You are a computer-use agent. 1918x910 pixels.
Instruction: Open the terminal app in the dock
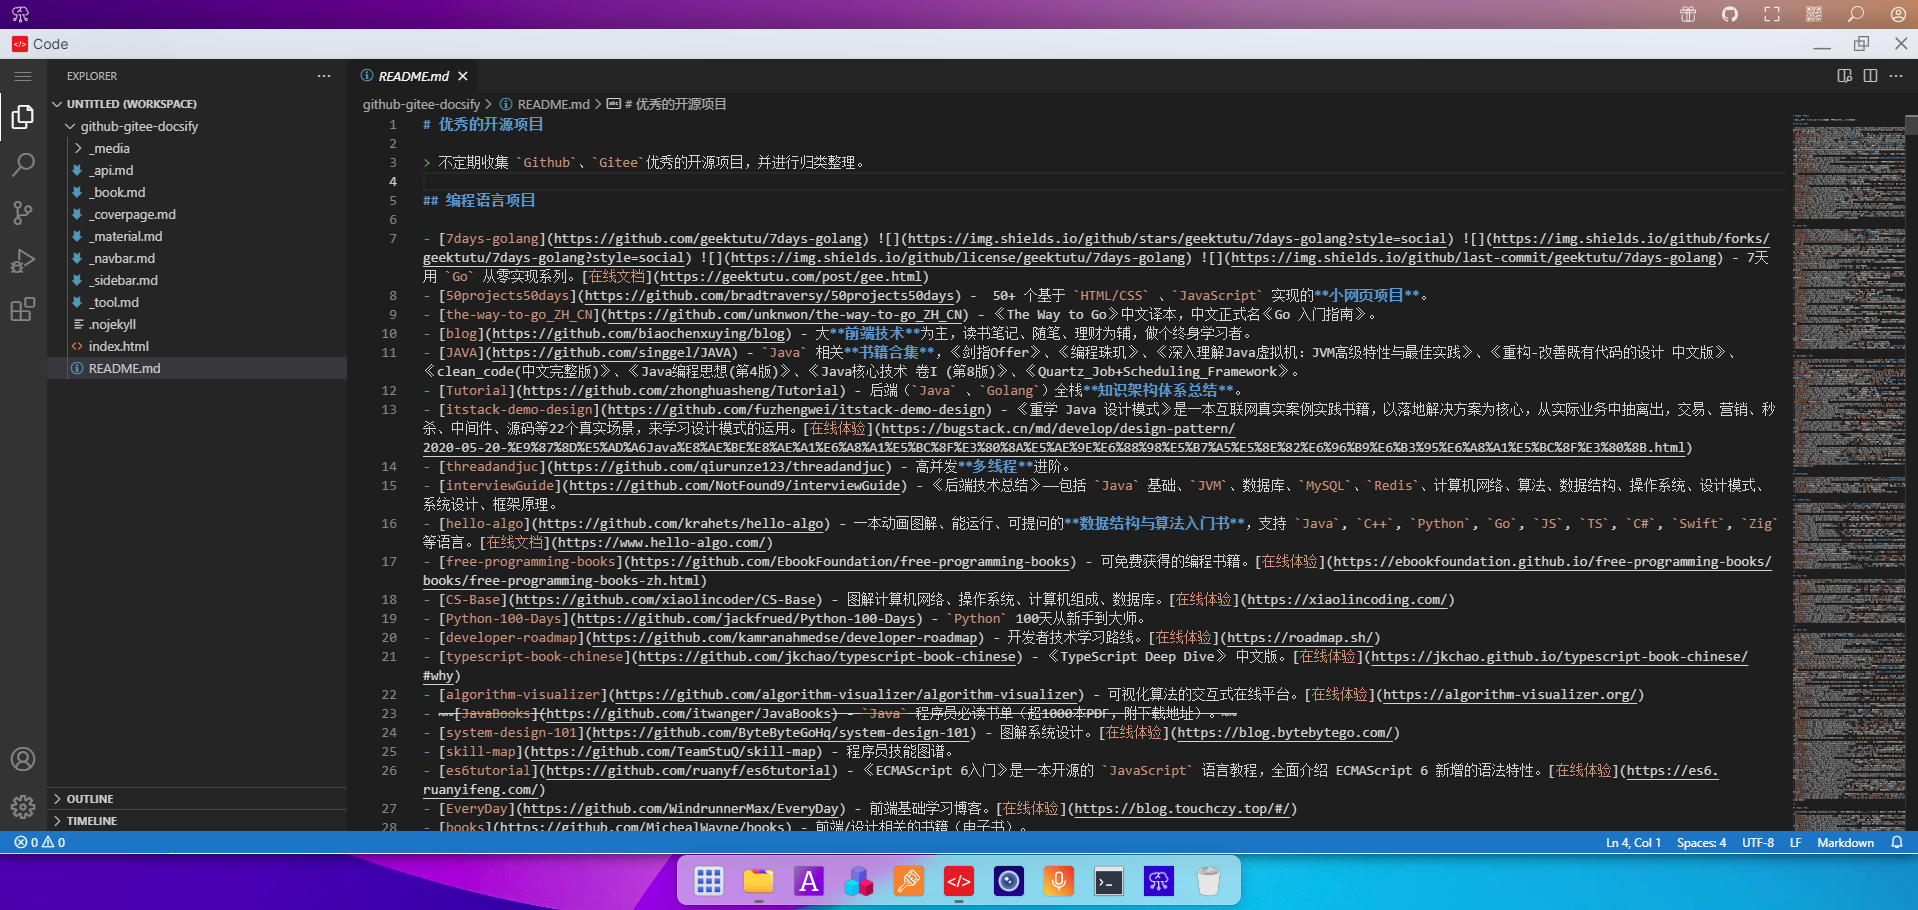[1108, 881]
